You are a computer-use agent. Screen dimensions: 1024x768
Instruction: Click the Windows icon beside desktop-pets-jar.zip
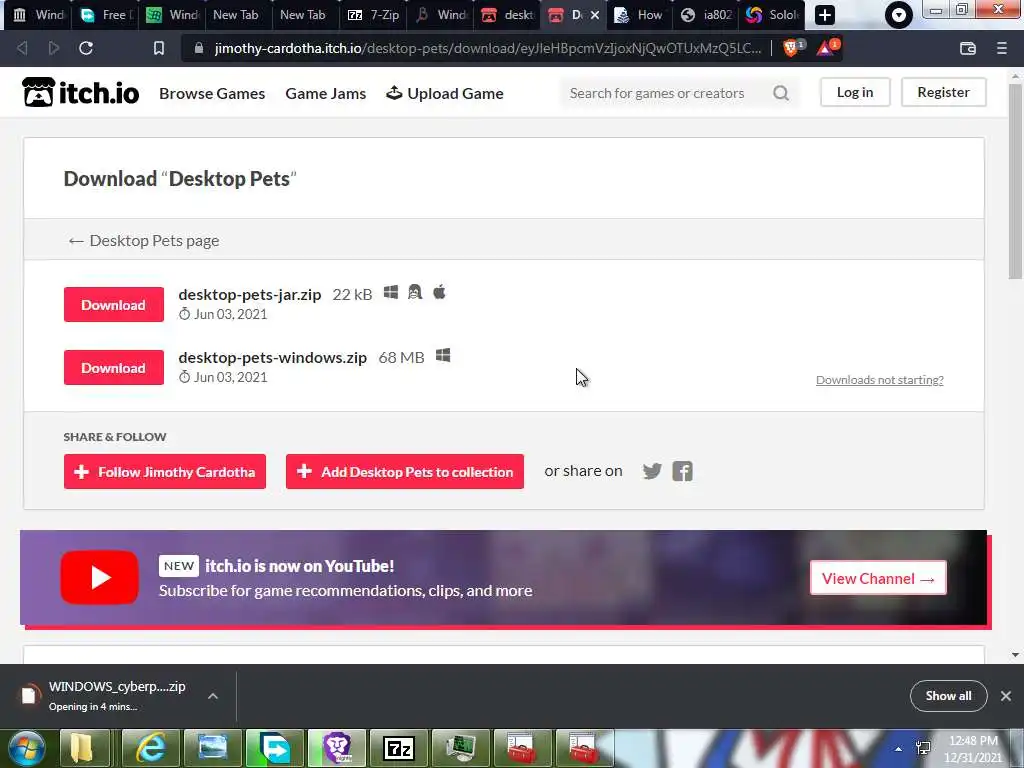click(x=391, y=293)
